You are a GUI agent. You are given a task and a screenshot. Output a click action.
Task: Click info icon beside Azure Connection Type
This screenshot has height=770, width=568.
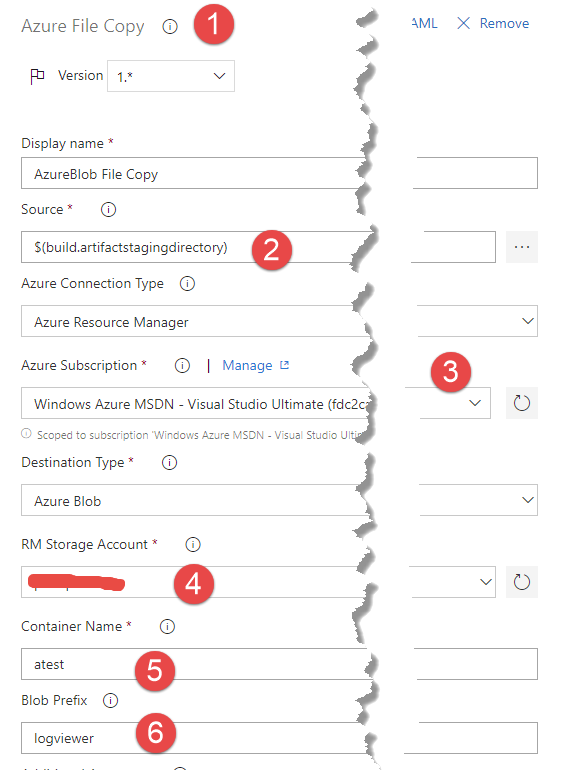tap(187, 283)
